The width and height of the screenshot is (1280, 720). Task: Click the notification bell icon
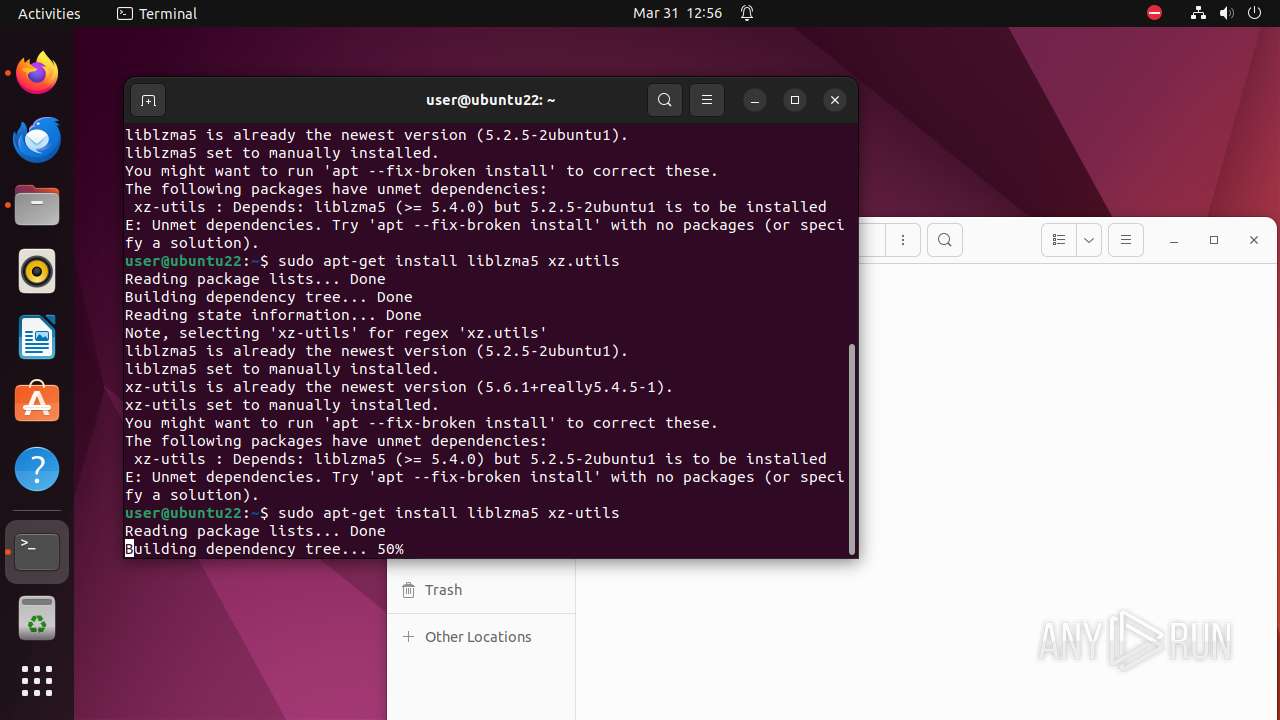pos(747,13)
